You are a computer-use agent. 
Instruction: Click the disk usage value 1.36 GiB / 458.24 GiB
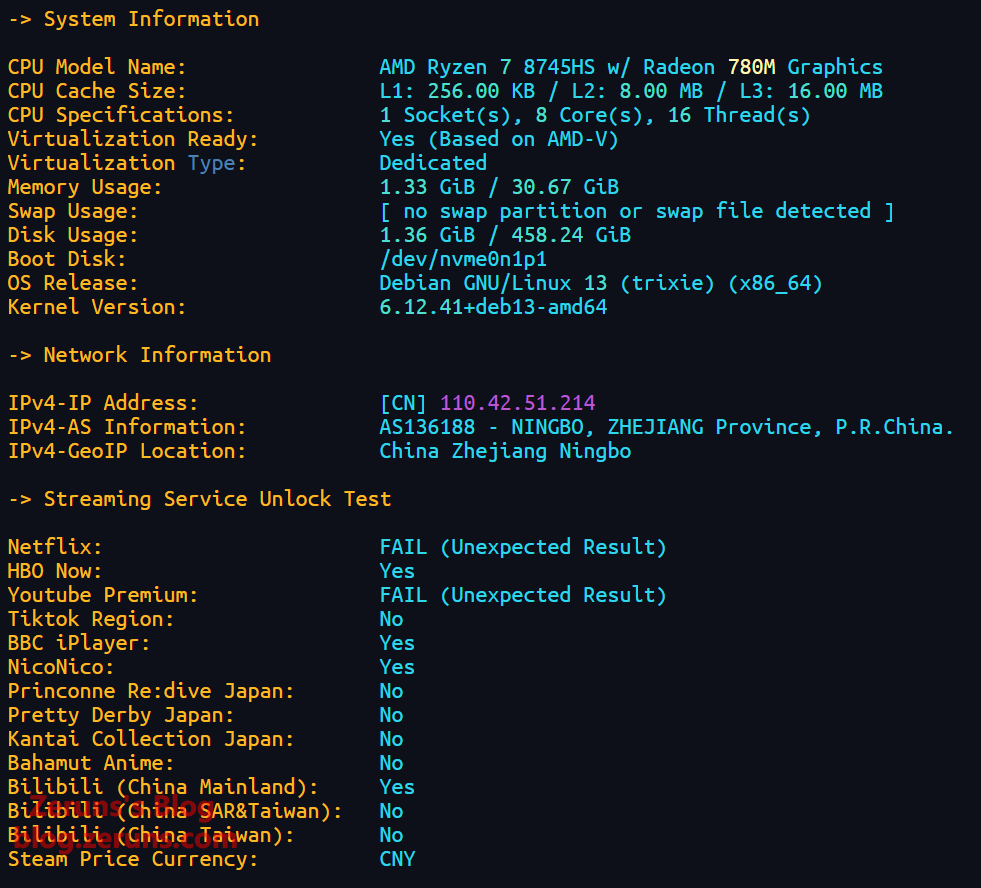click(504, 235)
